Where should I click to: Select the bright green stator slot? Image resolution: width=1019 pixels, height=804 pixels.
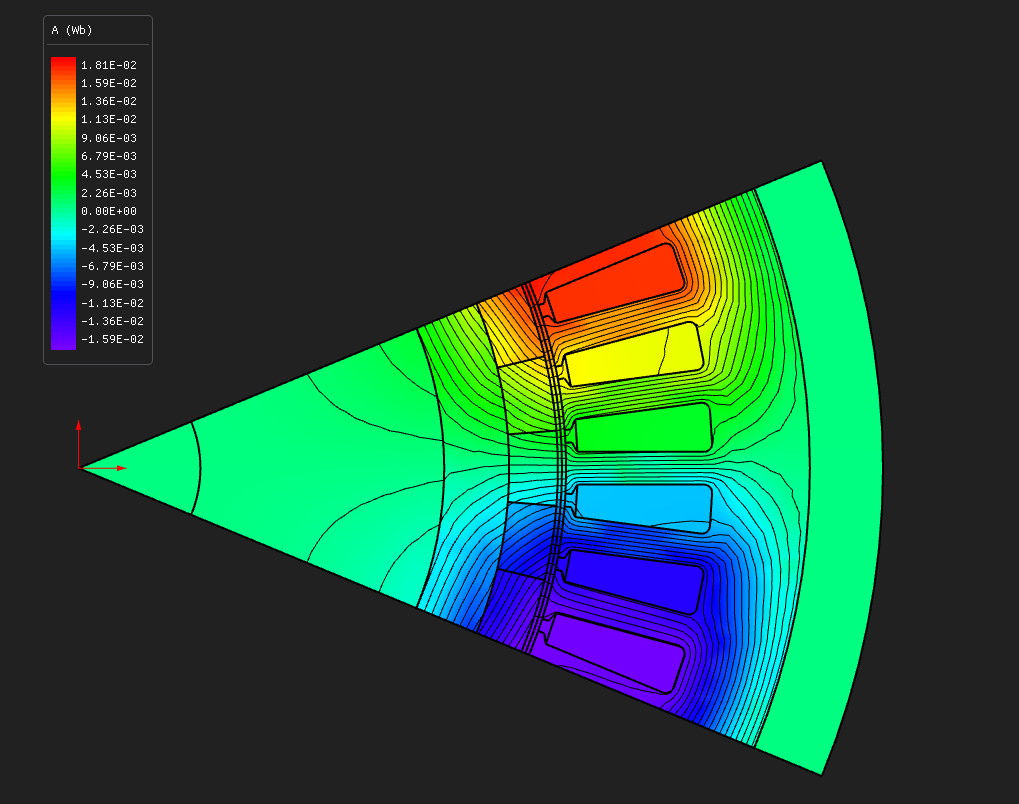(643, 428)
